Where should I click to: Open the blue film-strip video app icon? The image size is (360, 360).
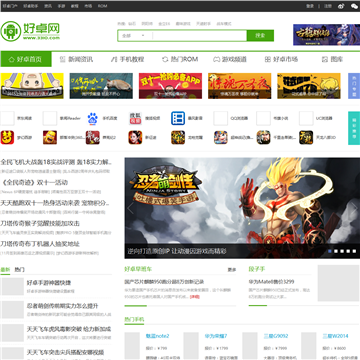(178, 118)
